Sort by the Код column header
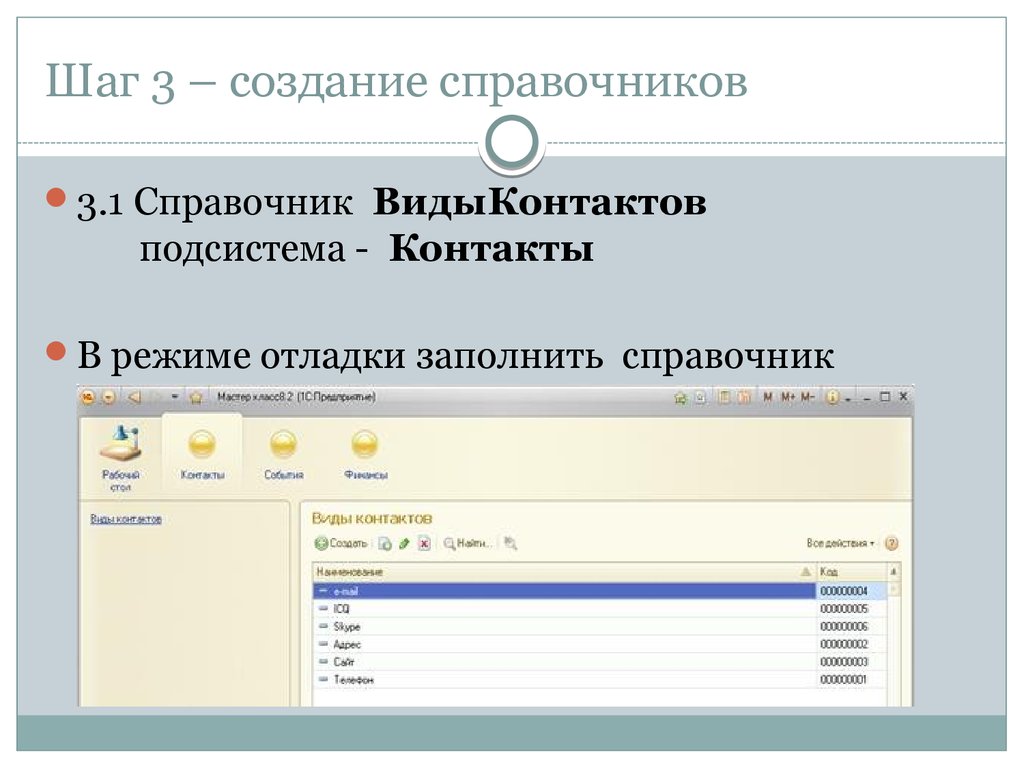This screenshot has height=768, width=1024. coord(852,572)
